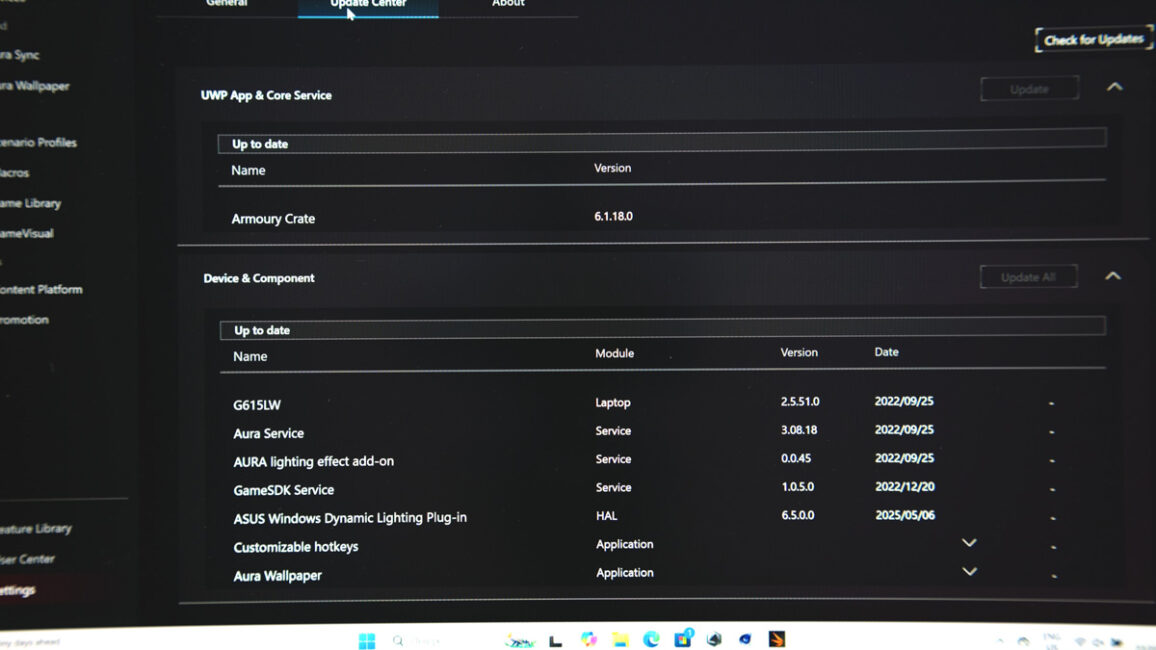Open Aura Sync in the sidebar
This screenshot has width=1156, height=650.
[x=20, y=55]
